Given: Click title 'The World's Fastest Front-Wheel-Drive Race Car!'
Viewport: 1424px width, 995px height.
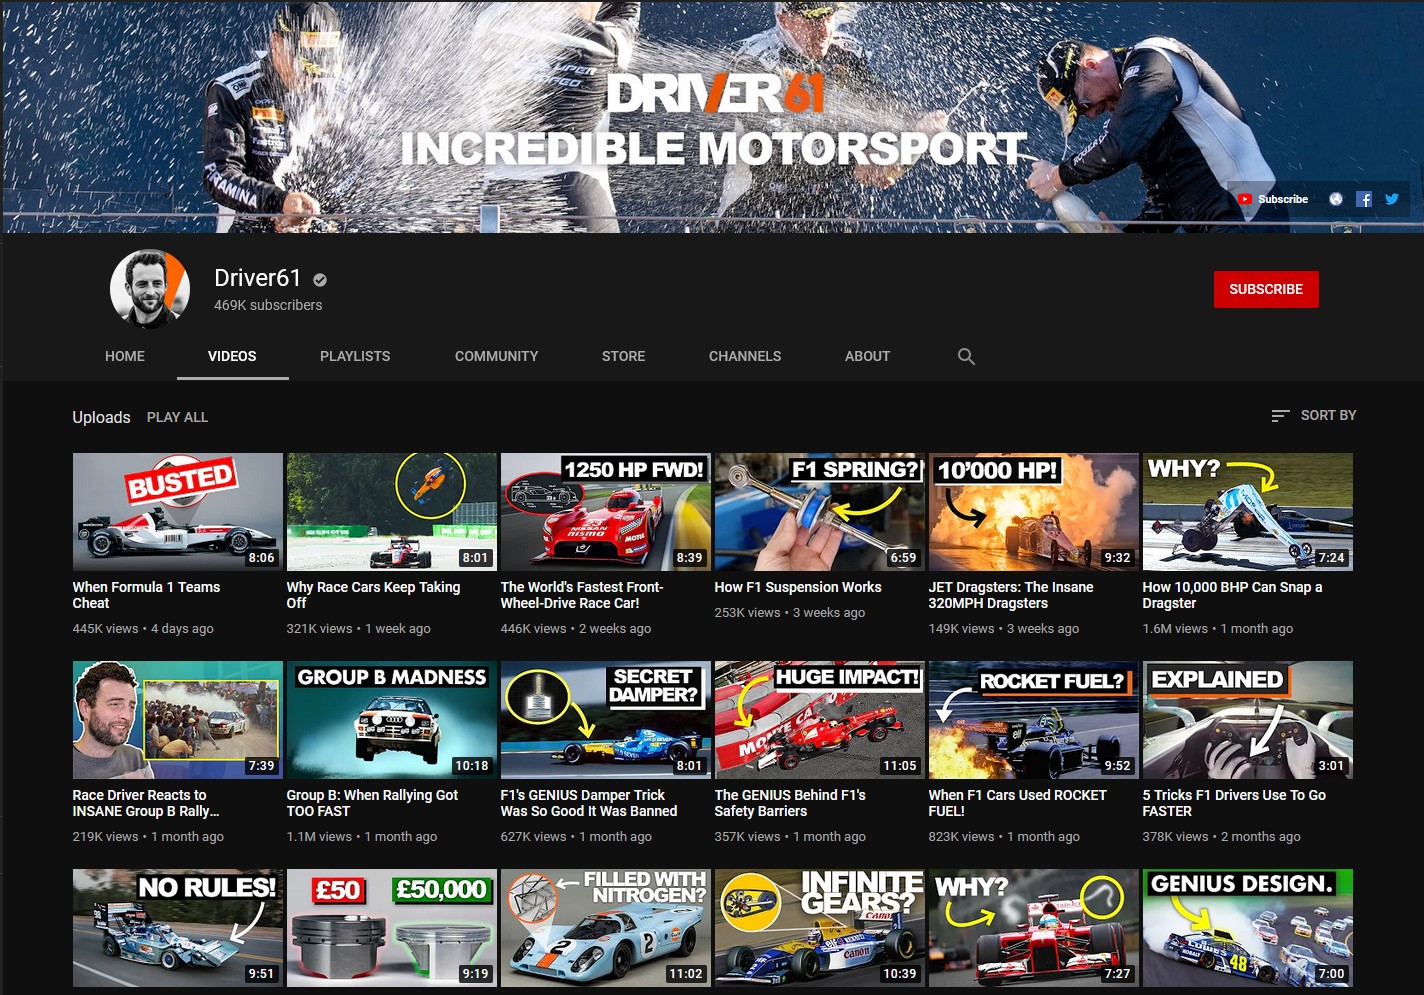Looking at the screenshot, I should [x=582, y=595].
